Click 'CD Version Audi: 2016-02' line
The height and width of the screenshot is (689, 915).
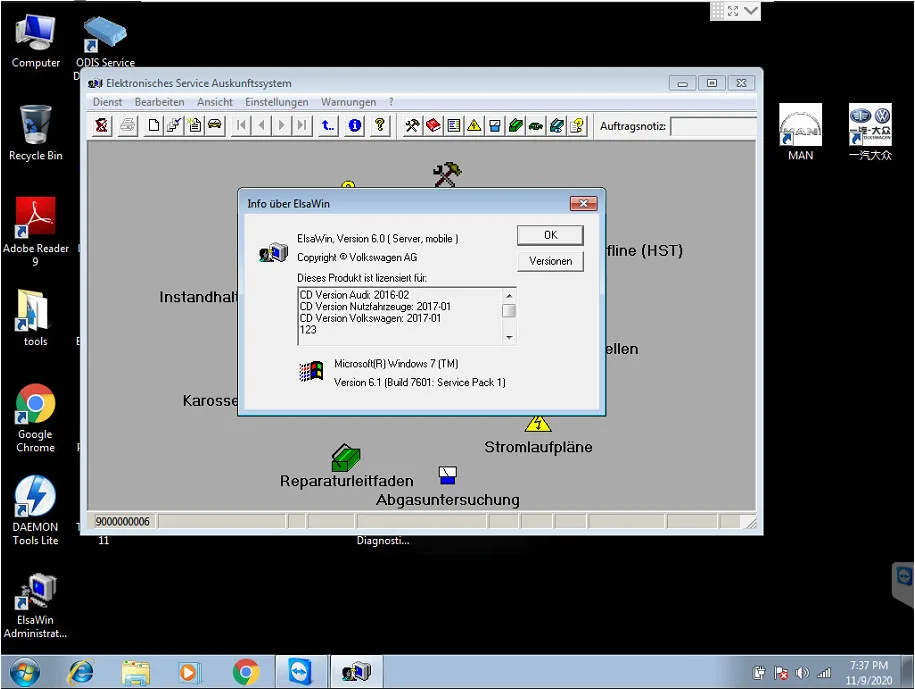354,295
